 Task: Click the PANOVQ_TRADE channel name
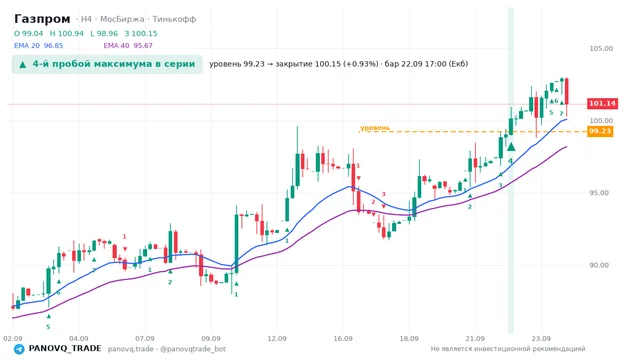65,349
